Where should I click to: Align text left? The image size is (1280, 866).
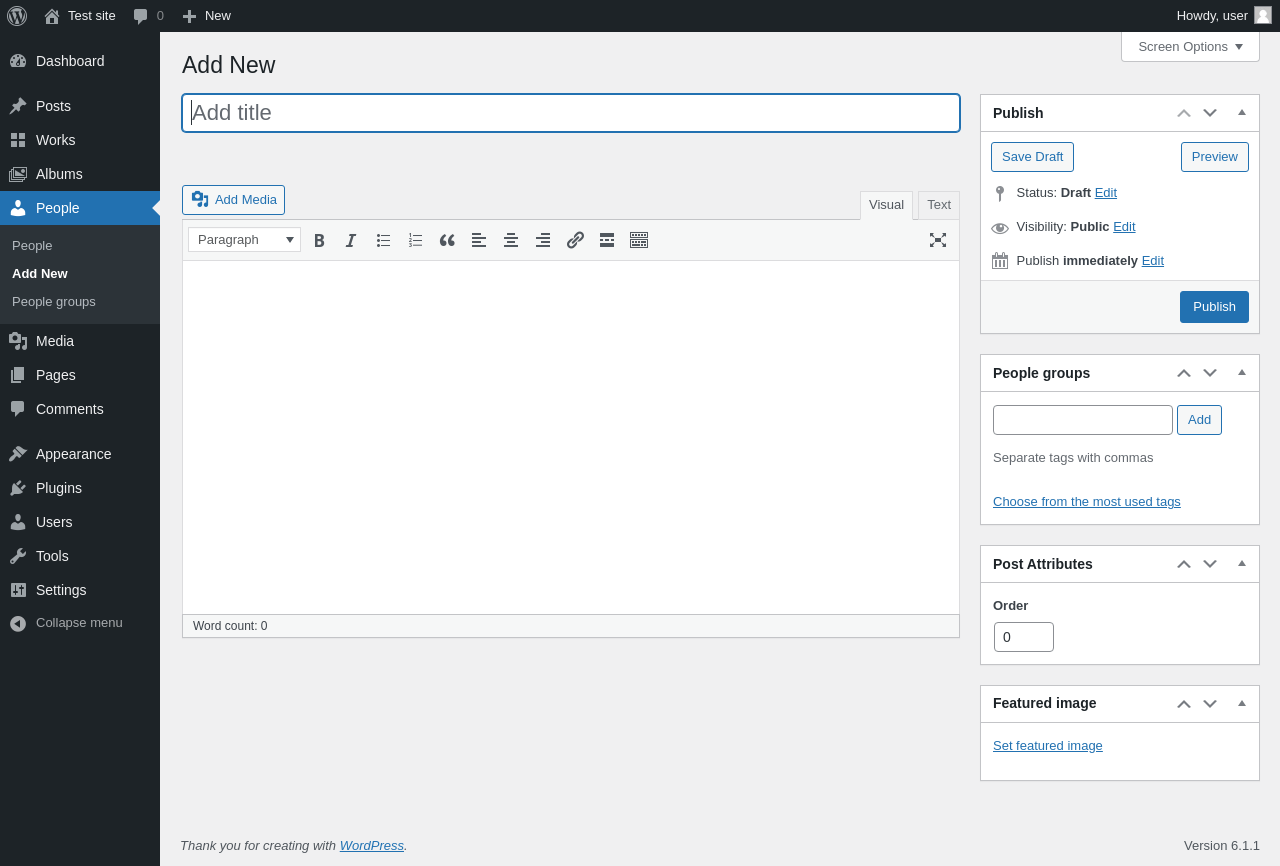click(x=479, y=240)
